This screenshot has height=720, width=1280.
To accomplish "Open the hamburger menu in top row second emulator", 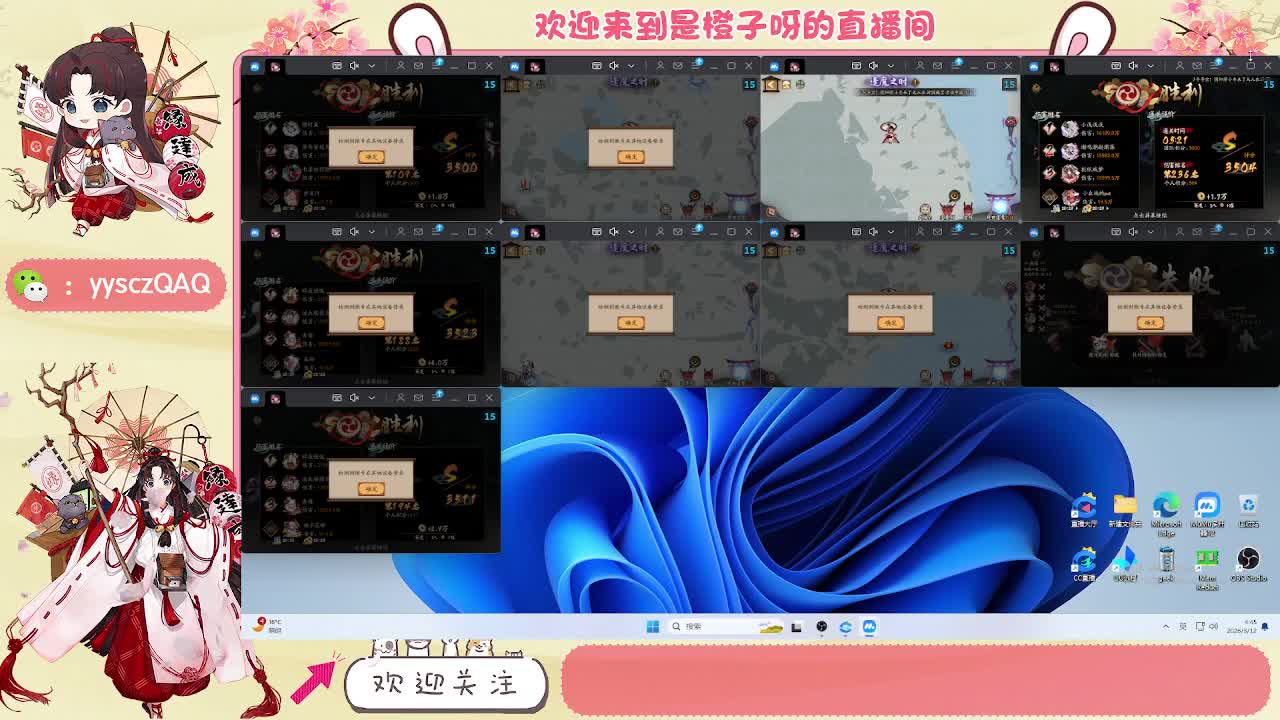I will [x=696, y=66].
